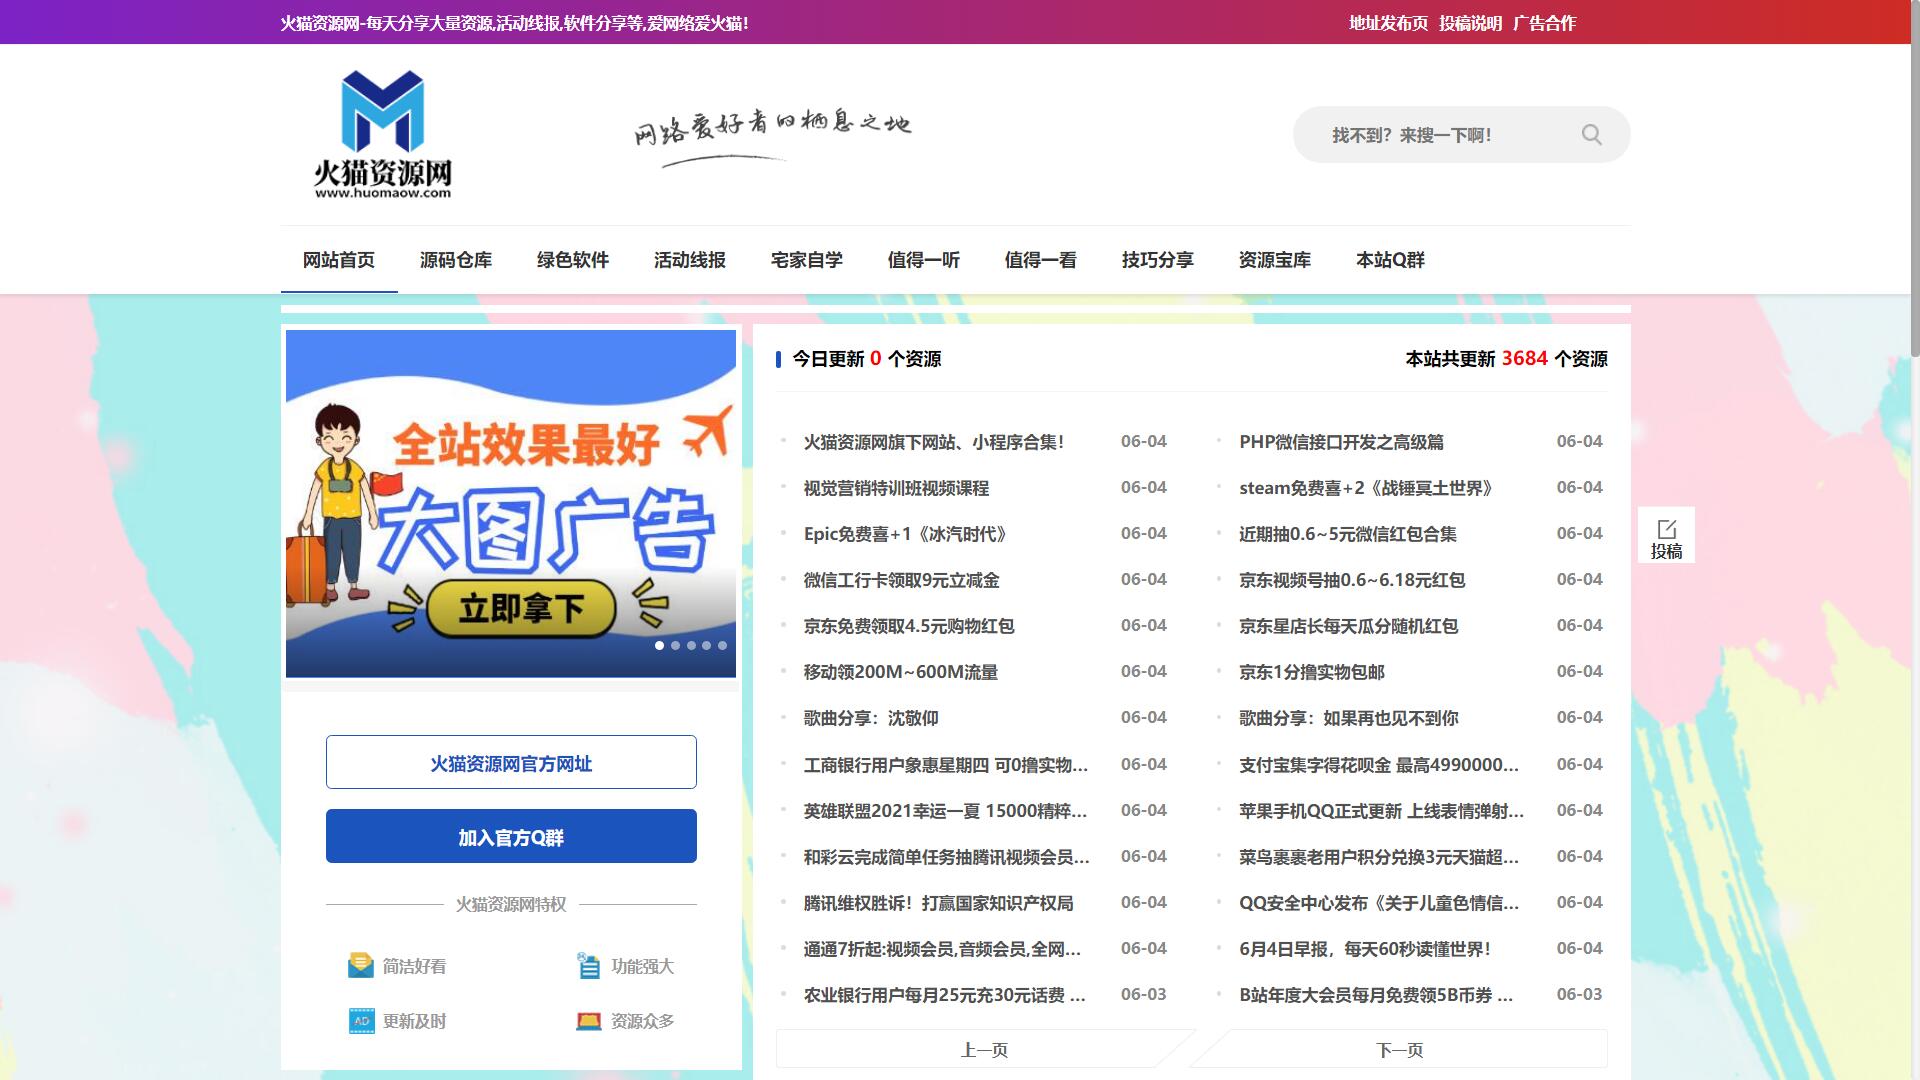
Task: Open steam免费喜+2《战锤冥土世界》 article
Action: [x=1367, y=488]
